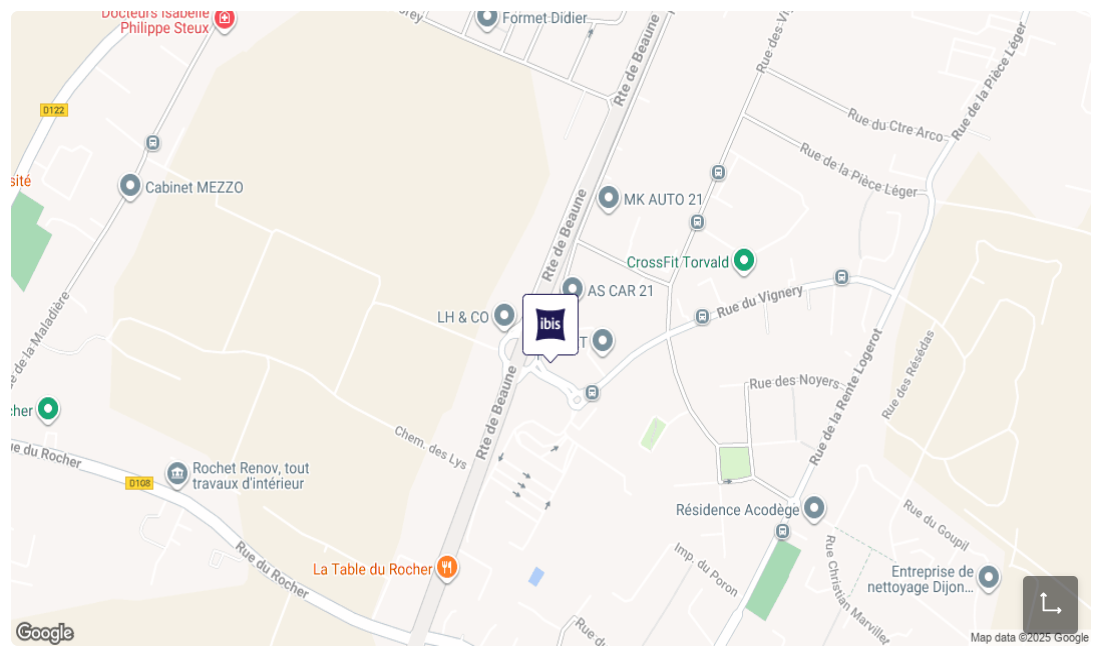This screenshot has width=1102, height=659.
Task: Select the green pin near Rue du Rocher
Action: 48,409
